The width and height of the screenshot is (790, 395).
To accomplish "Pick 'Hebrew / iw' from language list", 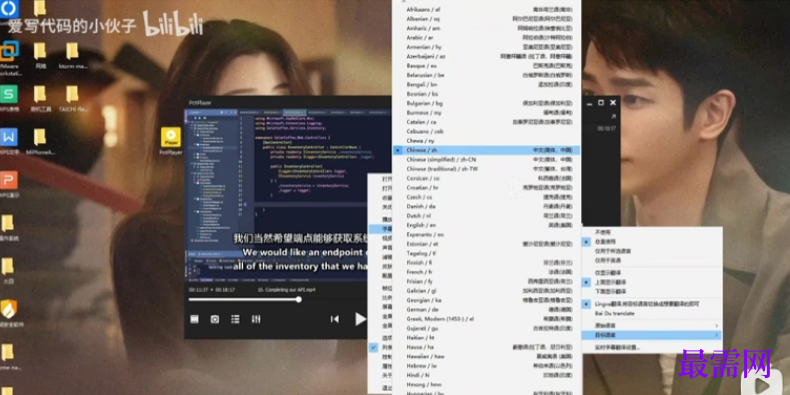I will click(x=487, y=366).
